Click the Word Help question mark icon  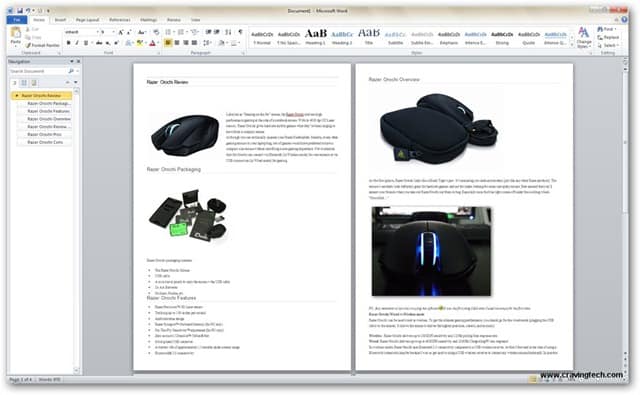coord(624,20)
